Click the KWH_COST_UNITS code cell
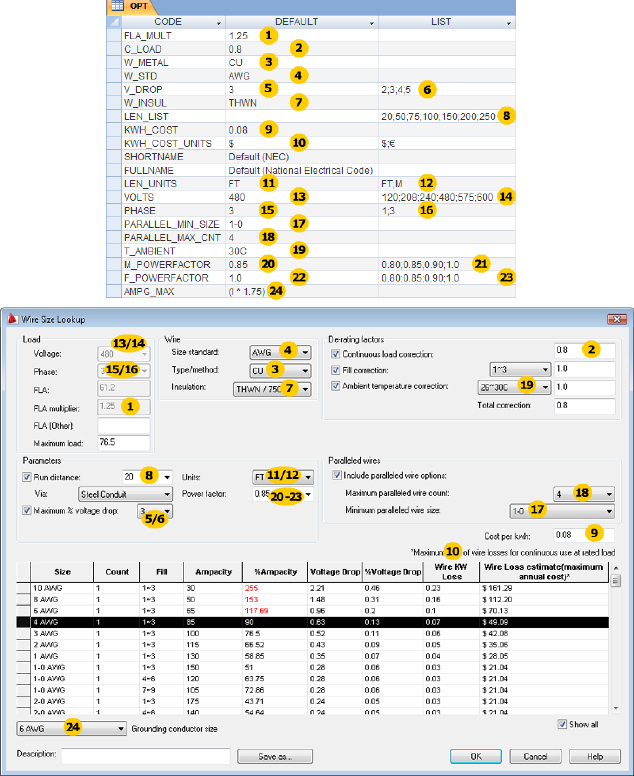Screen dimensions: 634x776 point(174,144)
